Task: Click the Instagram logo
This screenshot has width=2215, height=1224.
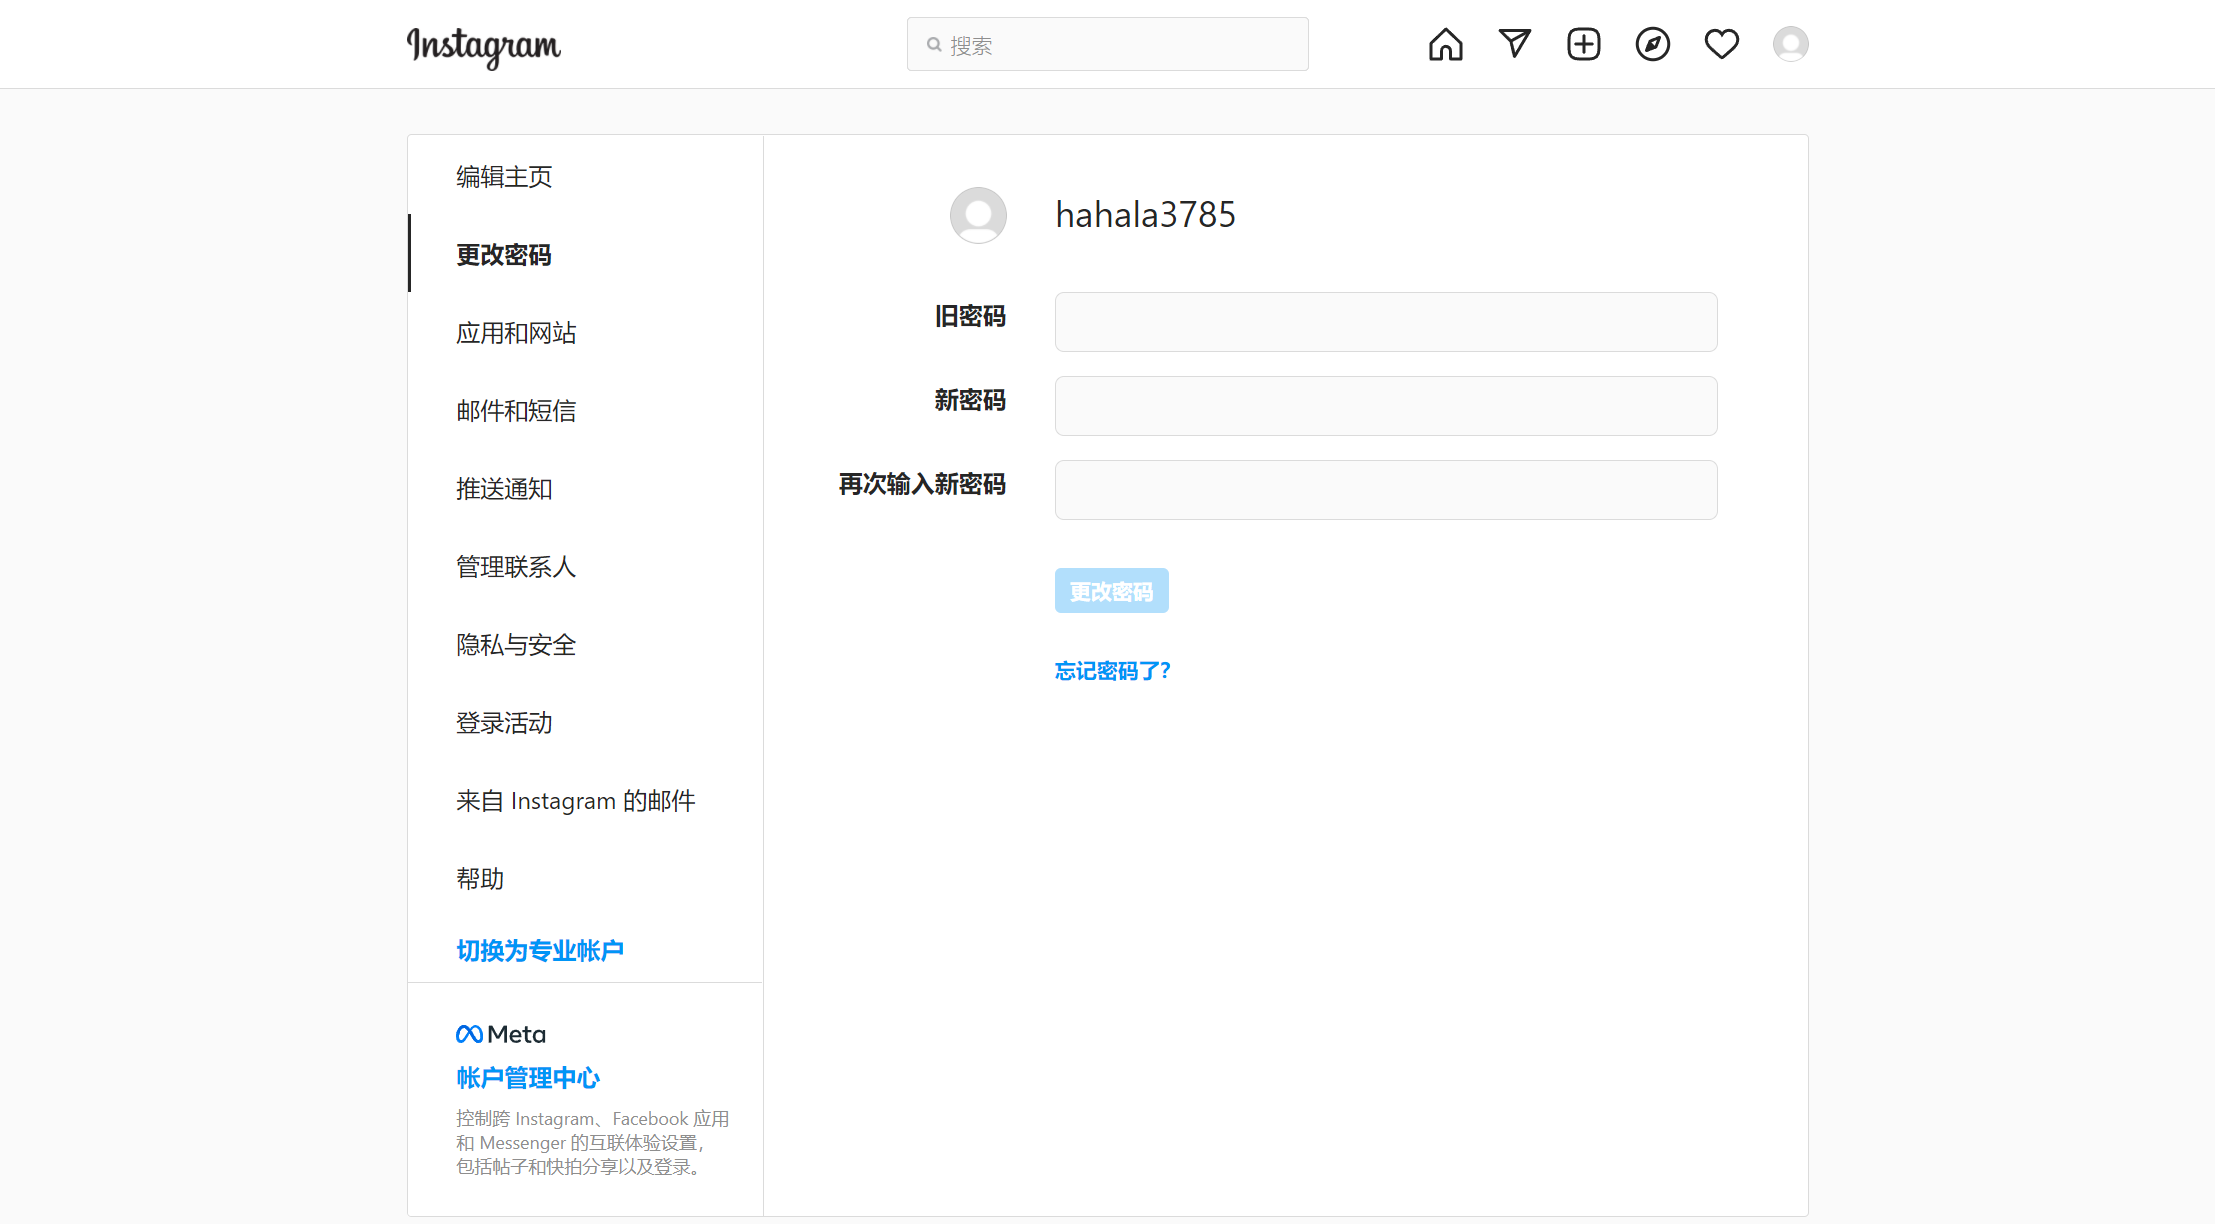Action: (x=483, y=46)
